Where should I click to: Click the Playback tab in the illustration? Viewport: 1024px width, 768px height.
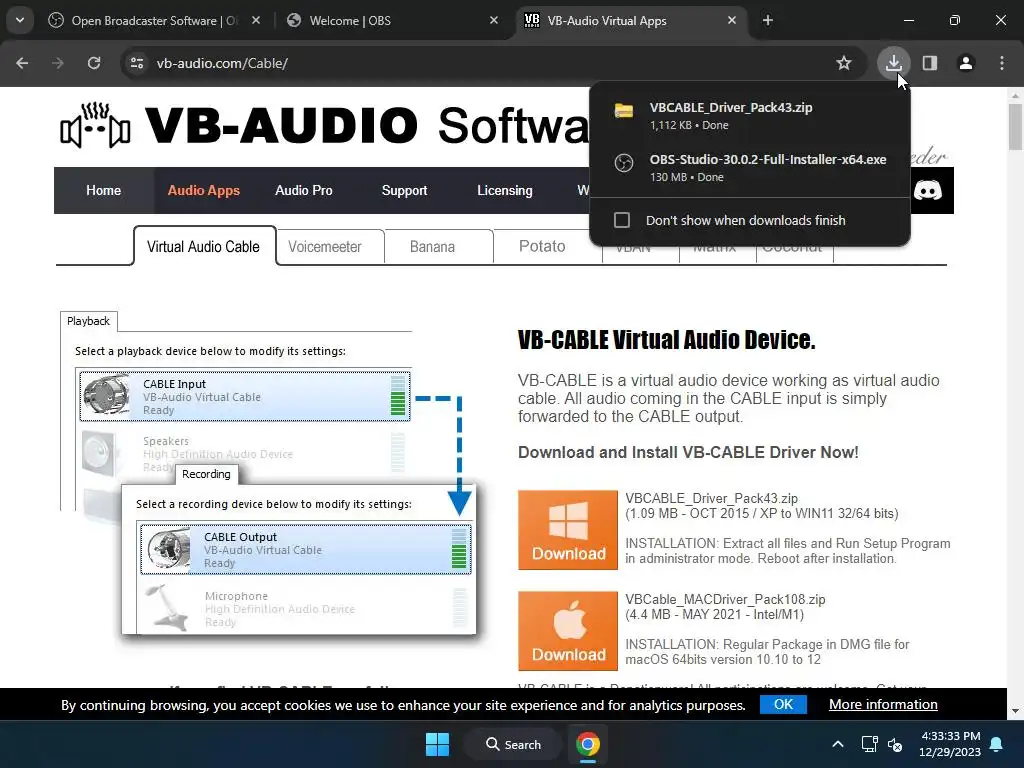coord(89,321)
